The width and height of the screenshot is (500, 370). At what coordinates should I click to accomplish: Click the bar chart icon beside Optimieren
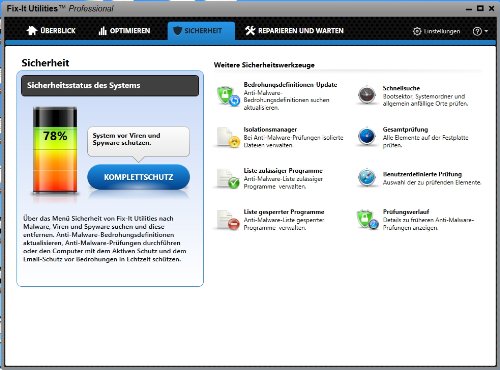102,31
